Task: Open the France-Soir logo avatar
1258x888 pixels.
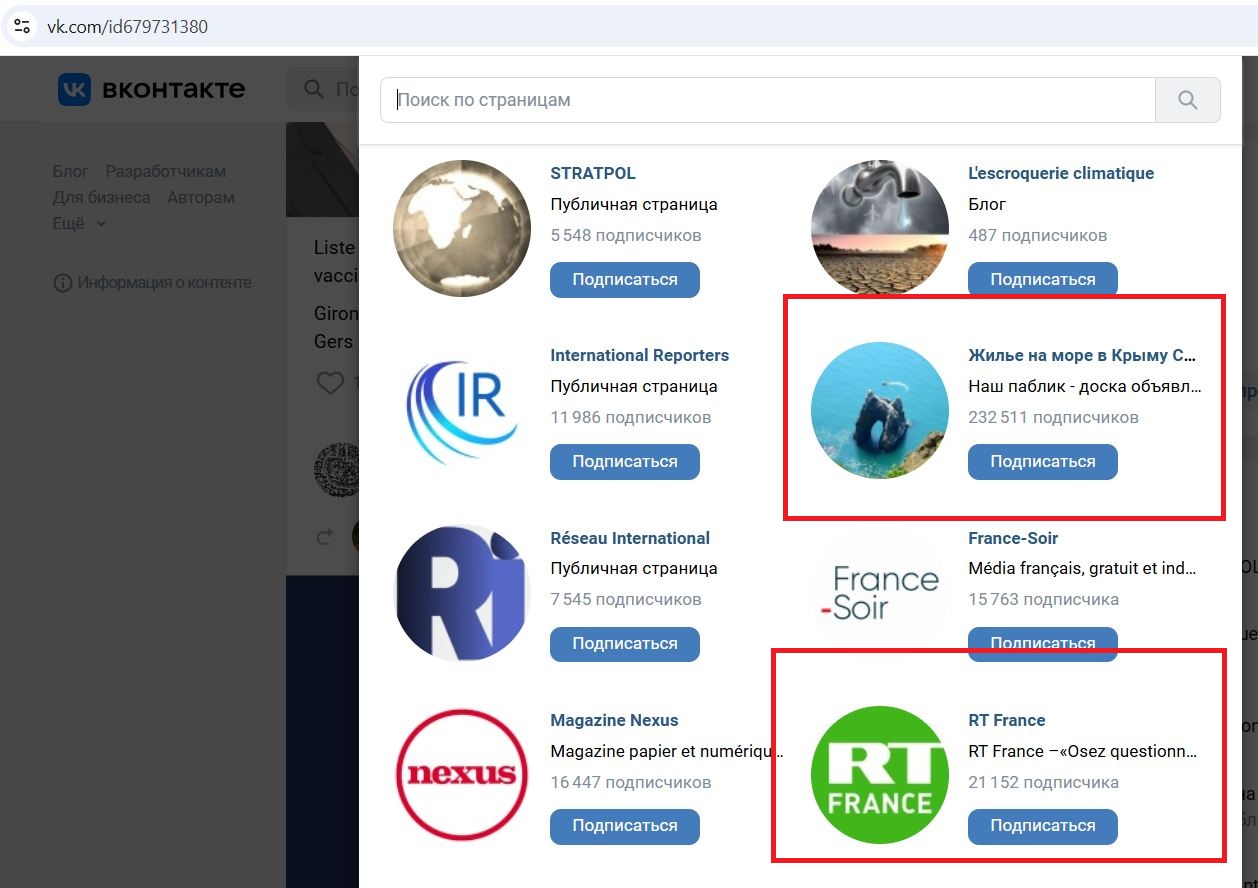Action: (x=880, y=593)
